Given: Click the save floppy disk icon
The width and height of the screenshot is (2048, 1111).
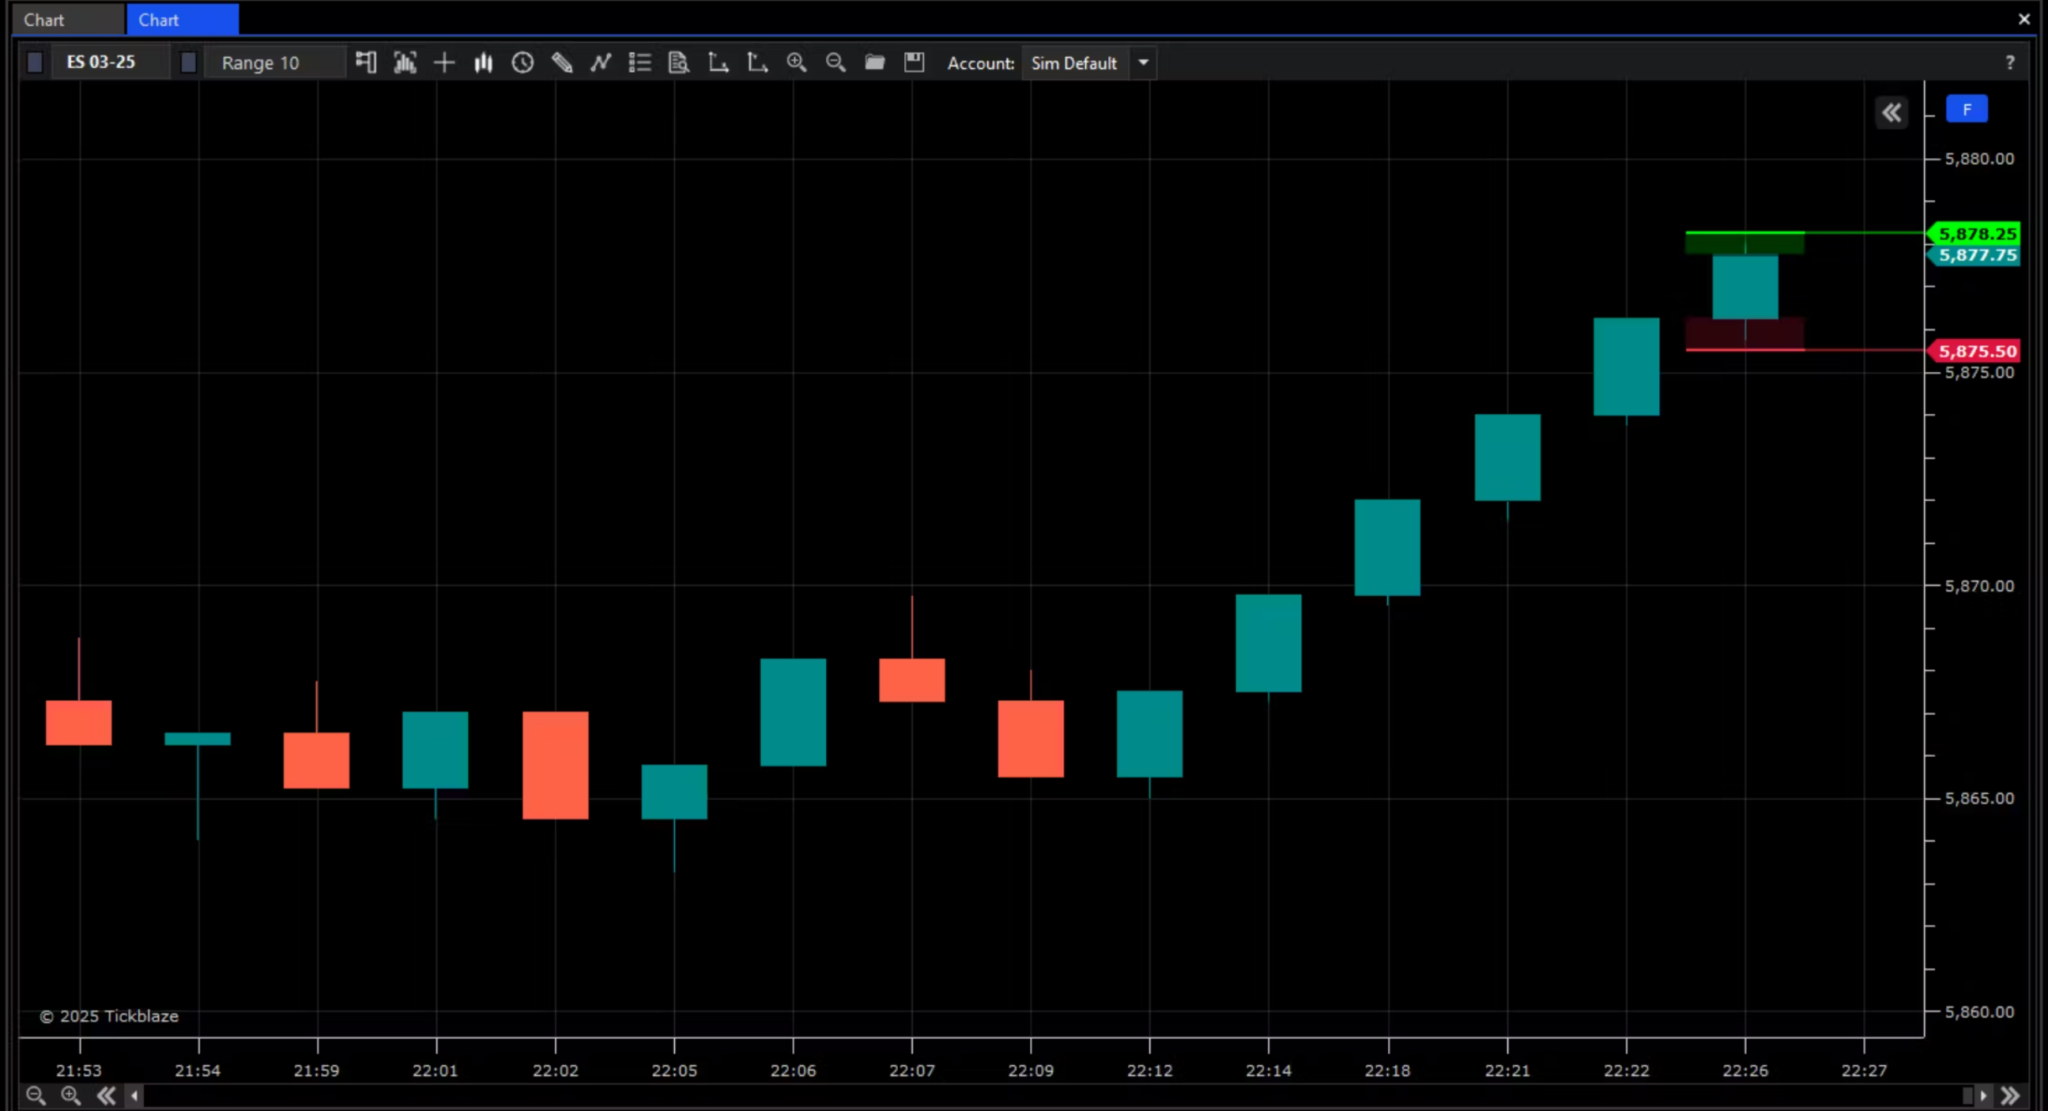Looking at the screenshot, I should [914, 63].
